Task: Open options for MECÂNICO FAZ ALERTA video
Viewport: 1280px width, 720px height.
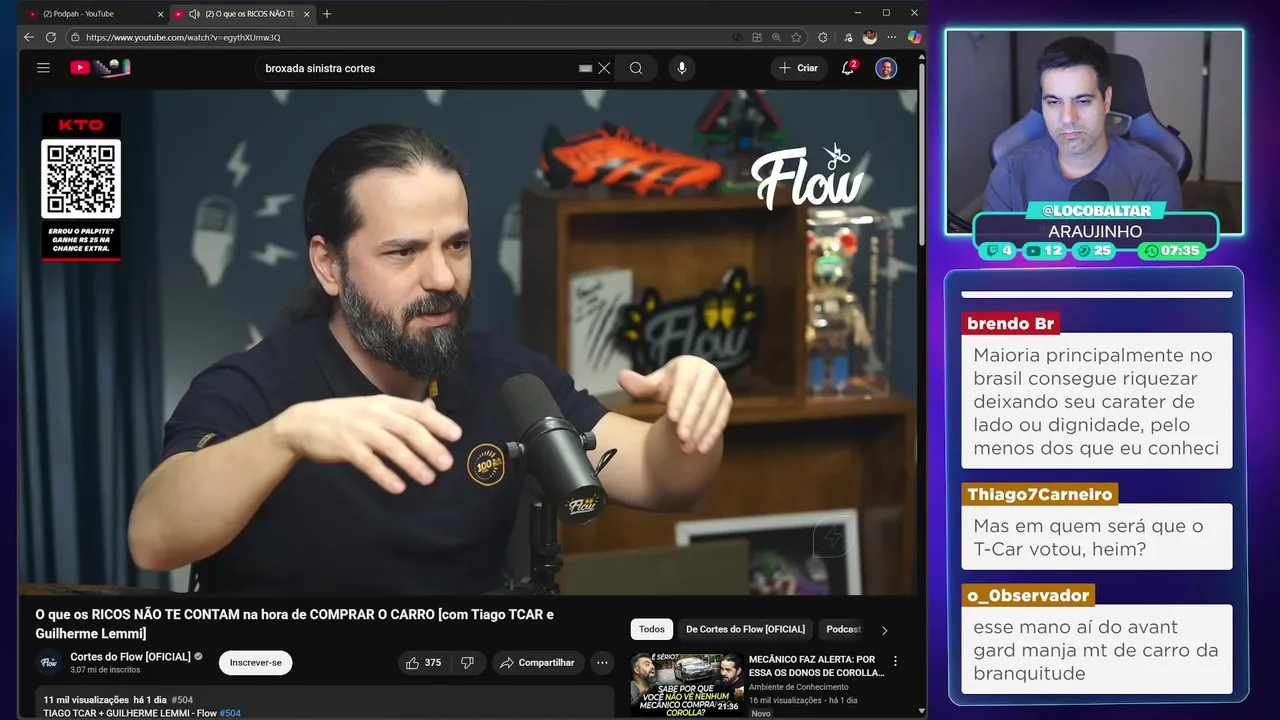Action: 895,661
